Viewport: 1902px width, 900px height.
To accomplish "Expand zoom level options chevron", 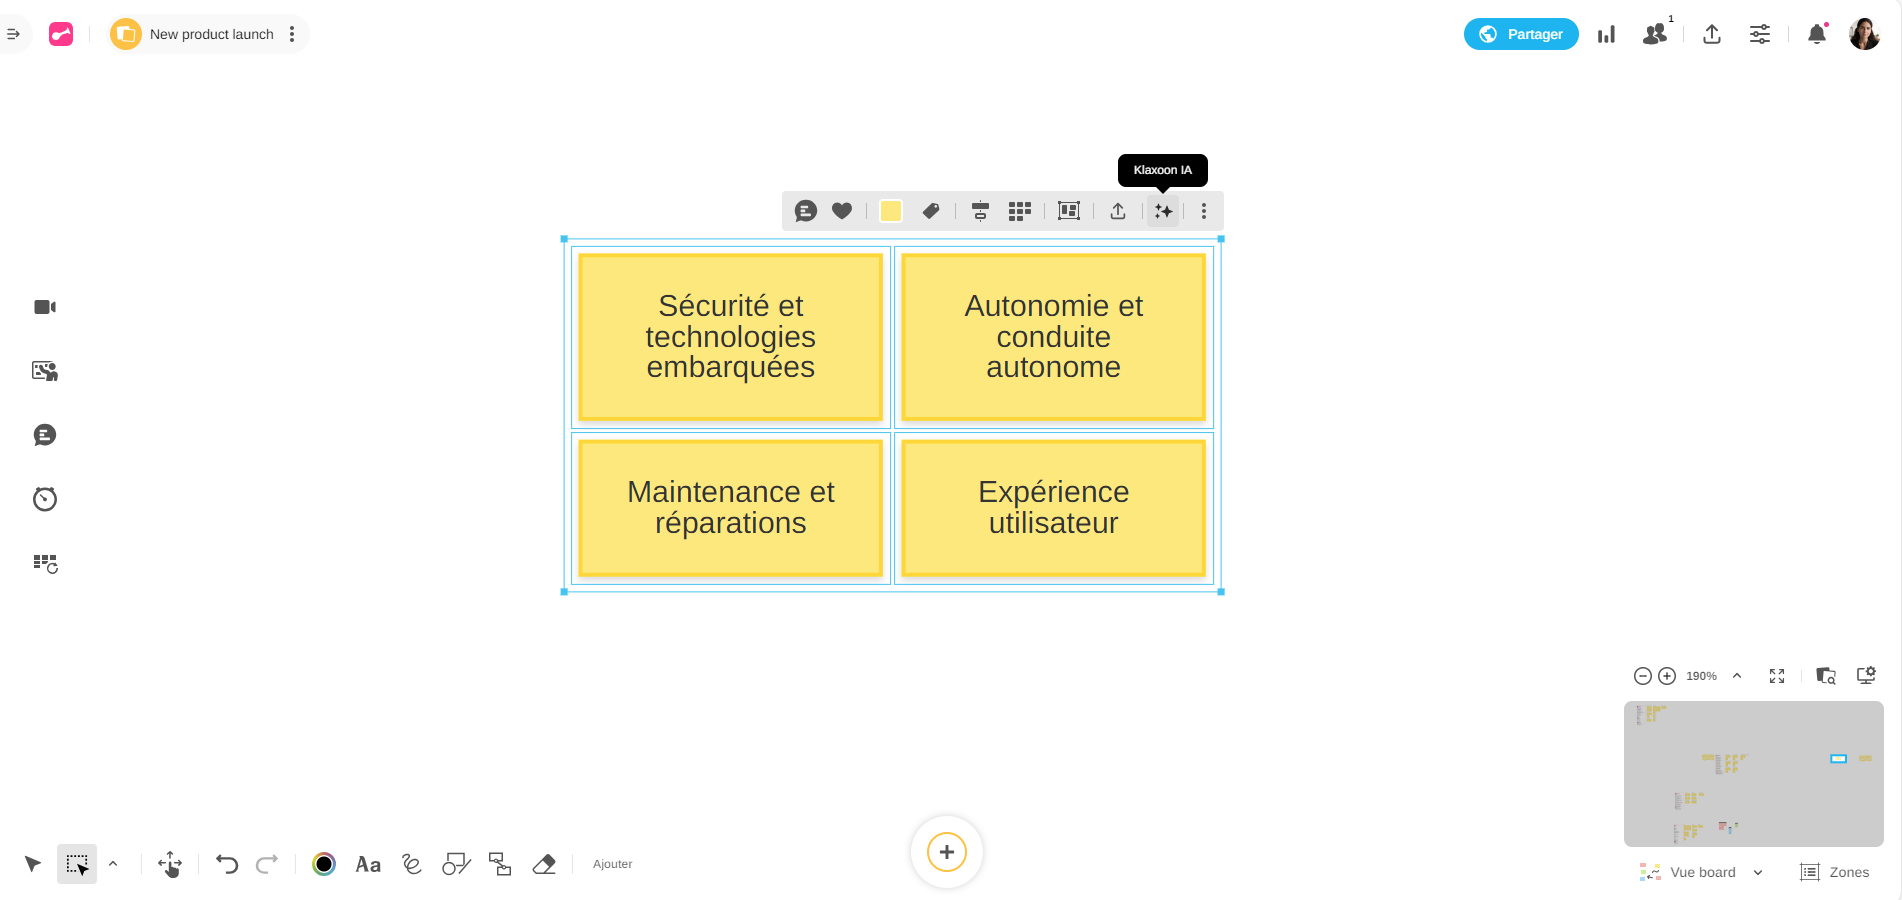I will click(x=1737, y=676).
